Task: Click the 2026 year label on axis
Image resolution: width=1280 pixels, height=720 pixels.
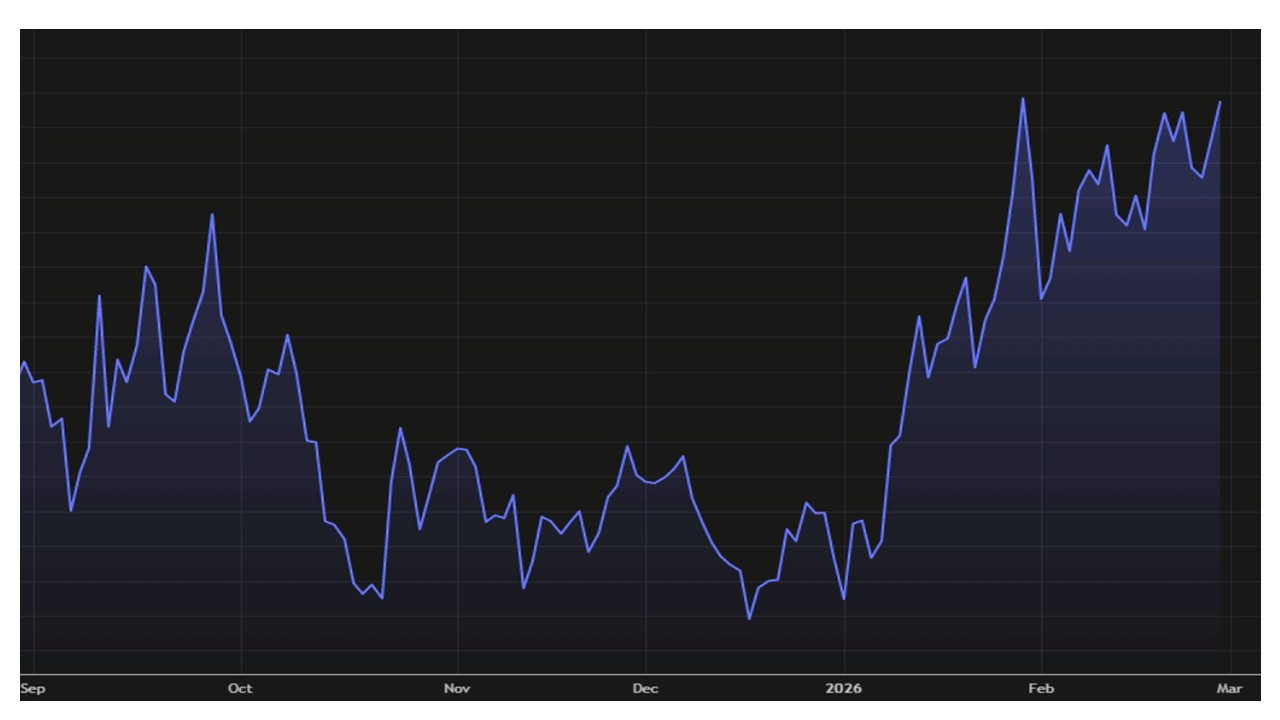Action: 844,688
